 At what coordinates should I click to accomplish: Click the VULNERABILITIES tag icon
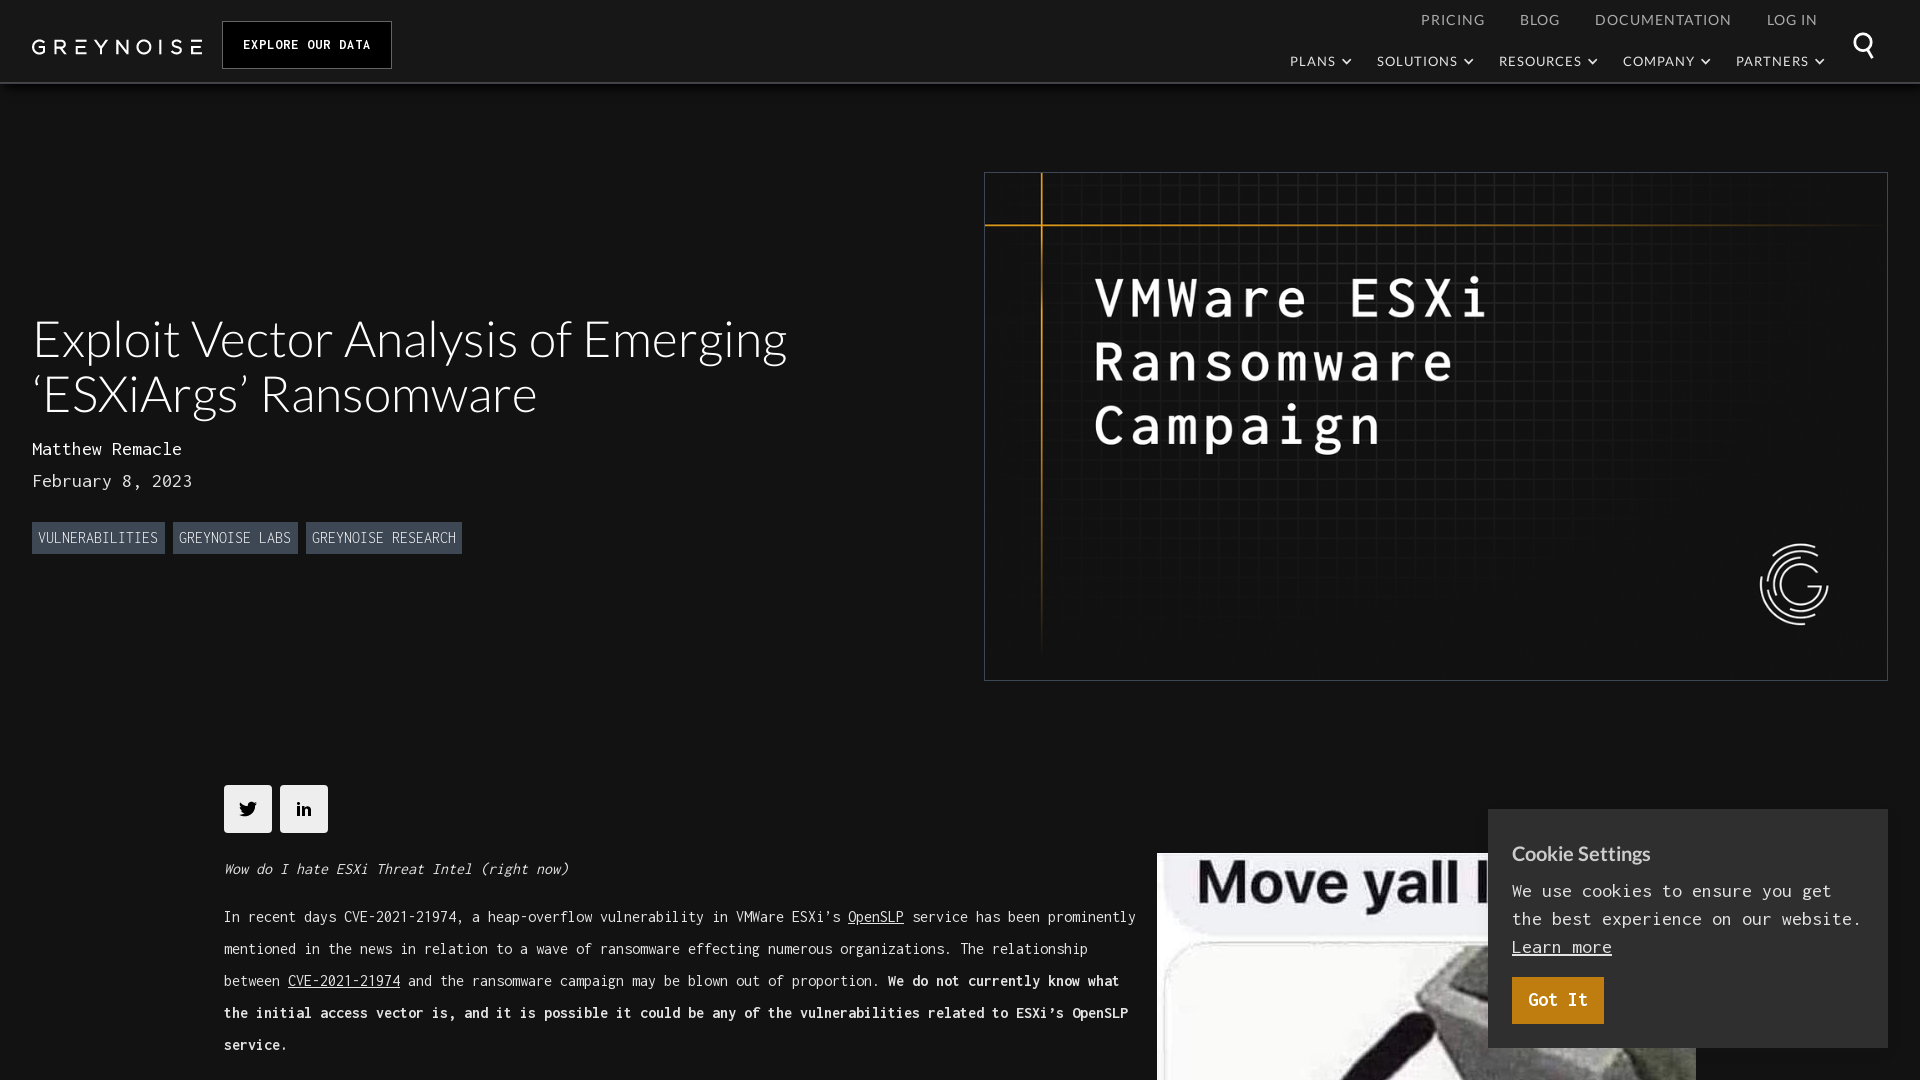98,537
